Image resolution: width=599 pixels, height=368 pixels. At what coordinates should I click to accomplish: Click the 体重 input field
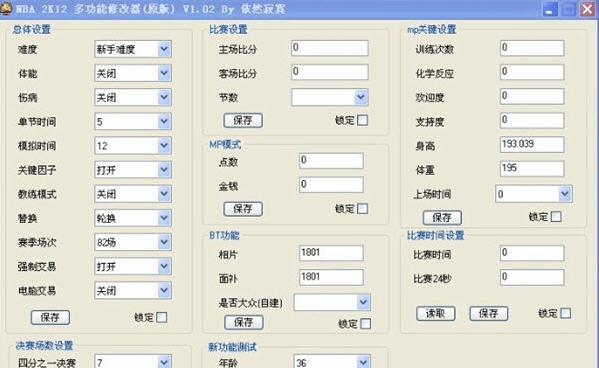tap(532, 169)
